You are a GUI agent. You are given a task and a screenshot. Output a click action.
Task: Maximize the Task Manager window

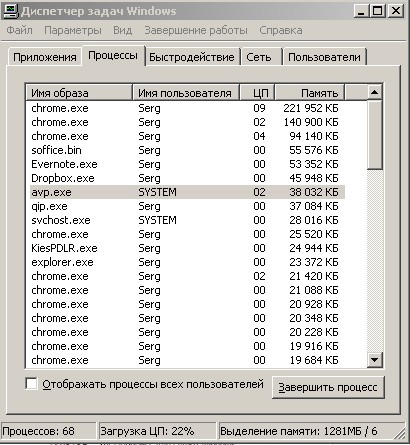[377, 11]
